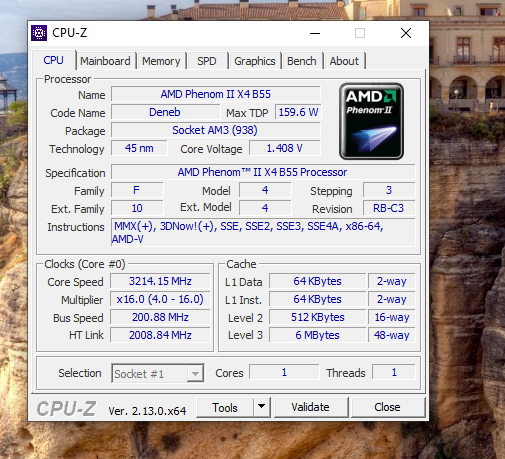505x459 pixels.
Task: Click the HT Link value '2008.84 MHz'
Action: click(x=160, y=335)
